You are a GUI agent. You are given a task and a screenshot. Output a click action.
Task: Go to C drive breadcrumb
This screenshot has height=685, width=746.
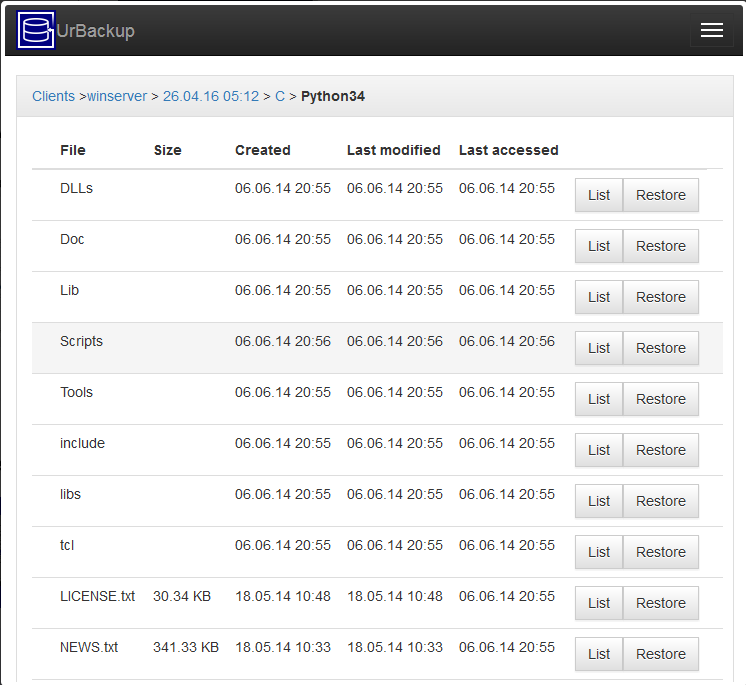click(280, 96)
